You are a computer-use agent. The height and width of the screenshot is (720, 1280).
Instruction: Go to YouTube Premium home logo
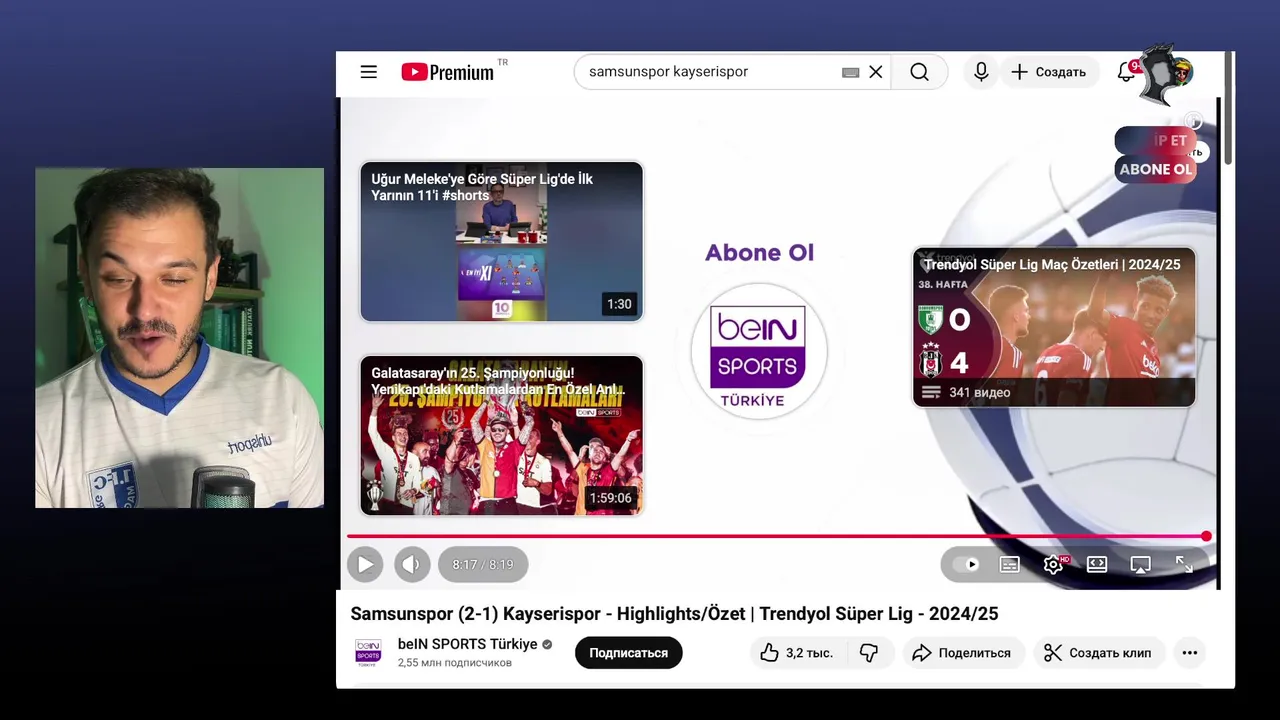(448, 72)
